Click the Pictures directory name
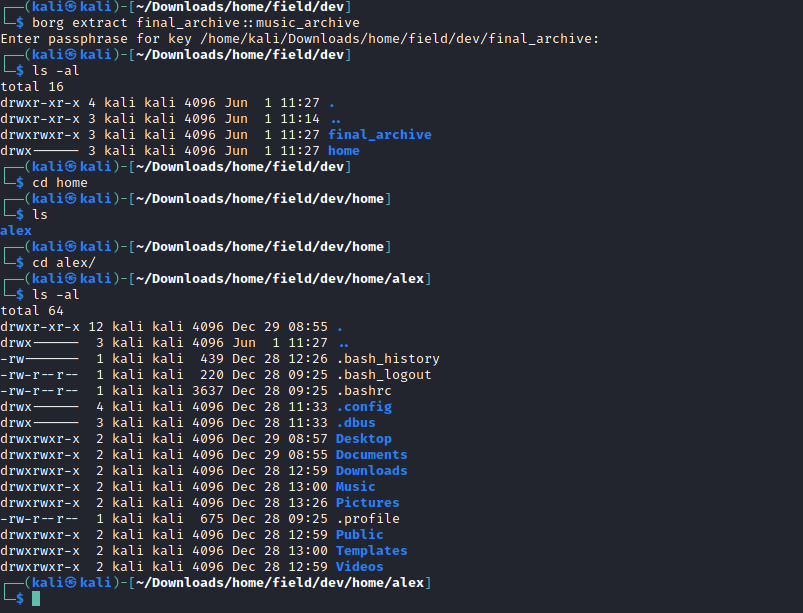Image resolution: width=803 pixels, height=613 pixels. (367, 503)
